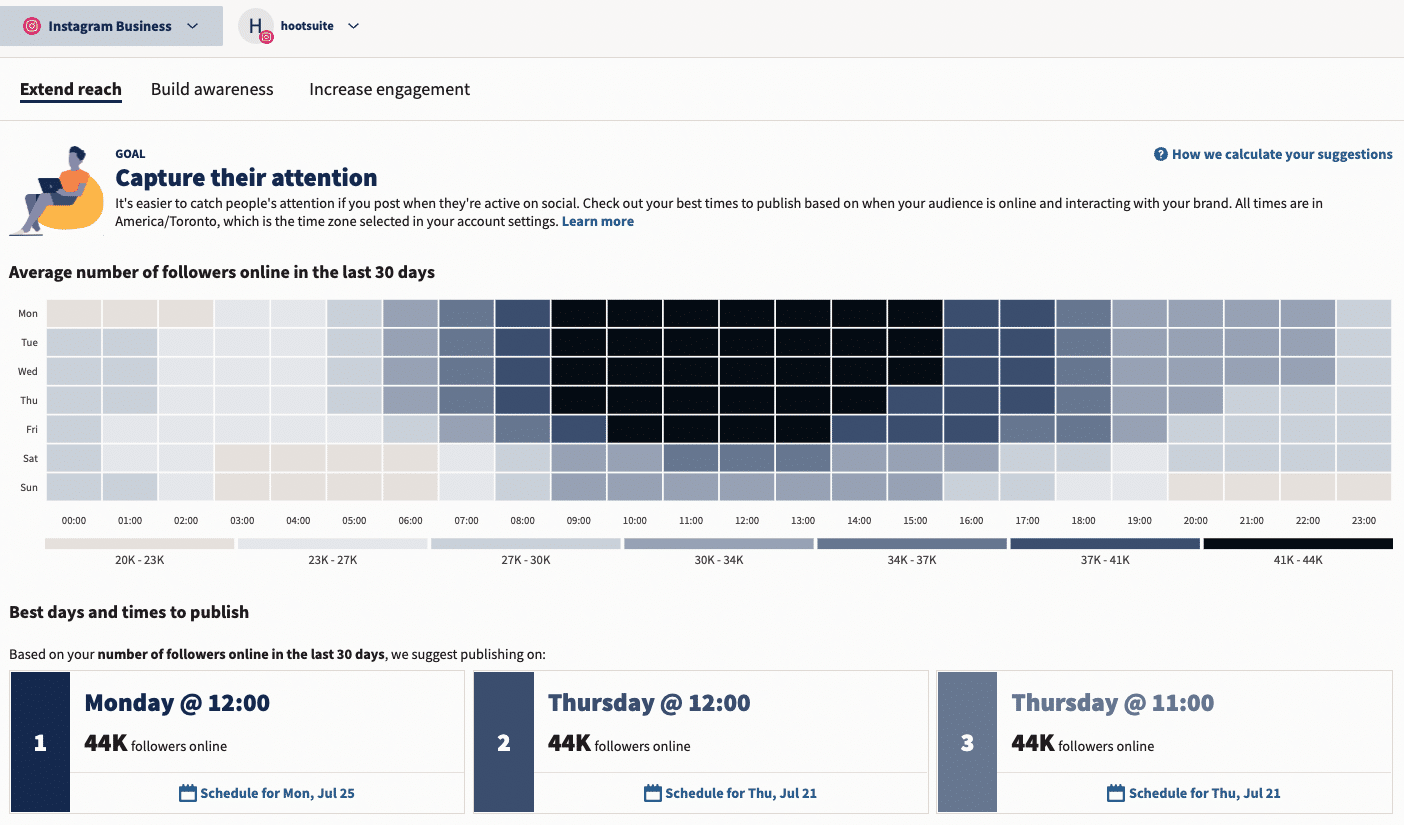Click the 41K - 44K legend color bar
Viewport: 1404px width, 825px height.
[x=1297, y=542]
